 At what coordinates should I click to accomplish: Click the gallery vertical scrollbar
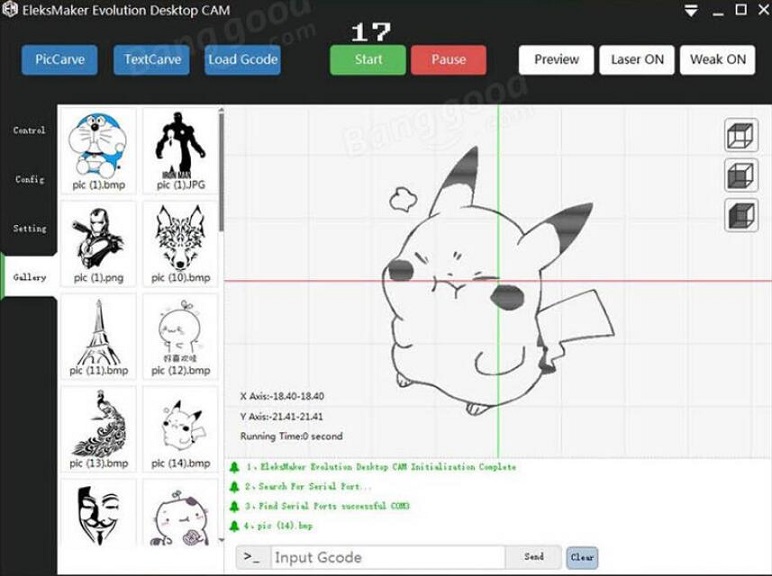click(222, 171)
